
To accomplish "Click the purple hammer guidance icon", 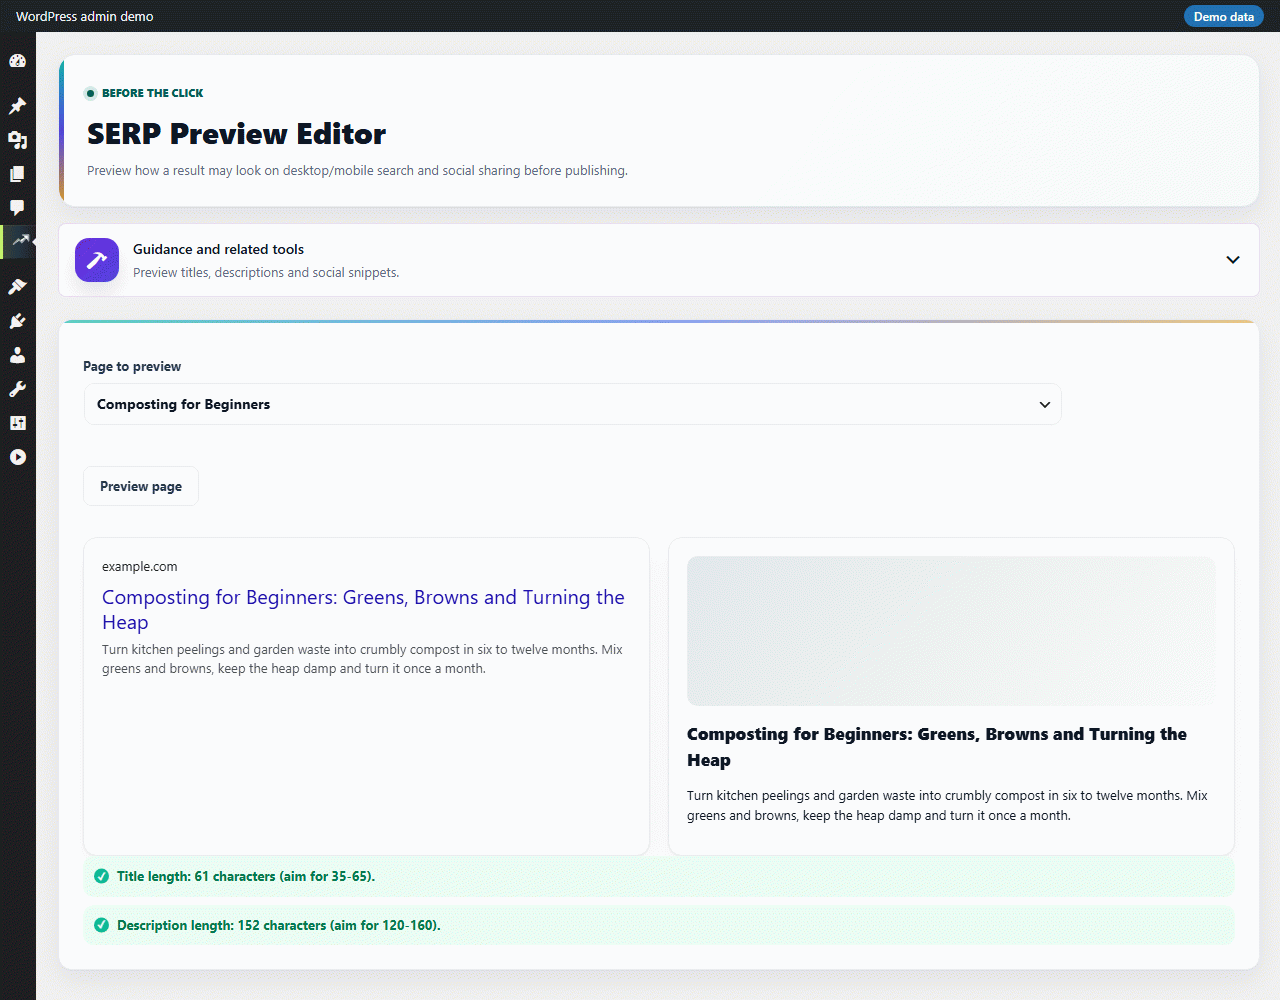I will click(x=97, y=260).
